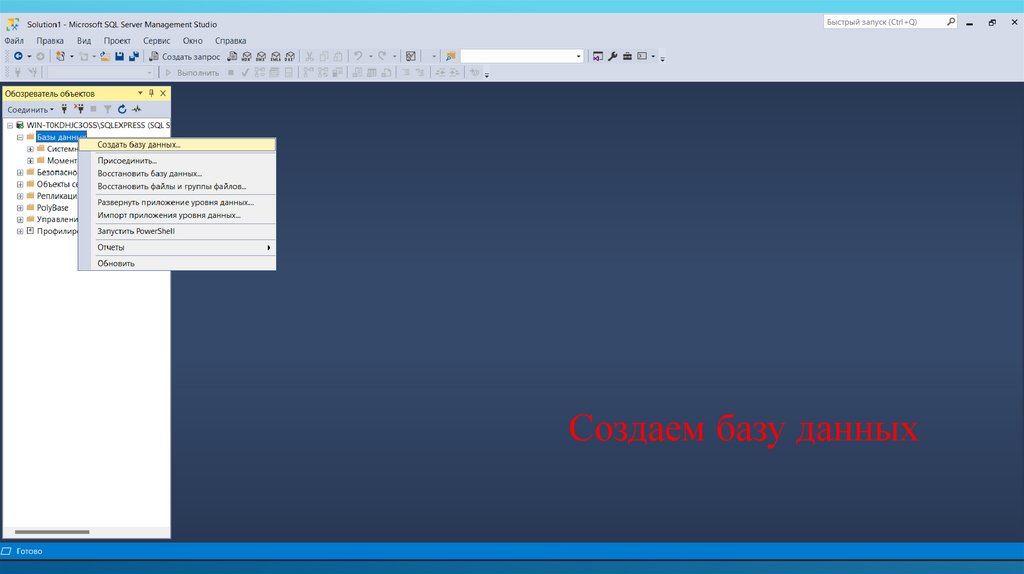The width and height of the screenshot is (1024, 574).
Task: Open the wide toolbar combo box dropdown
Action: 578,56
